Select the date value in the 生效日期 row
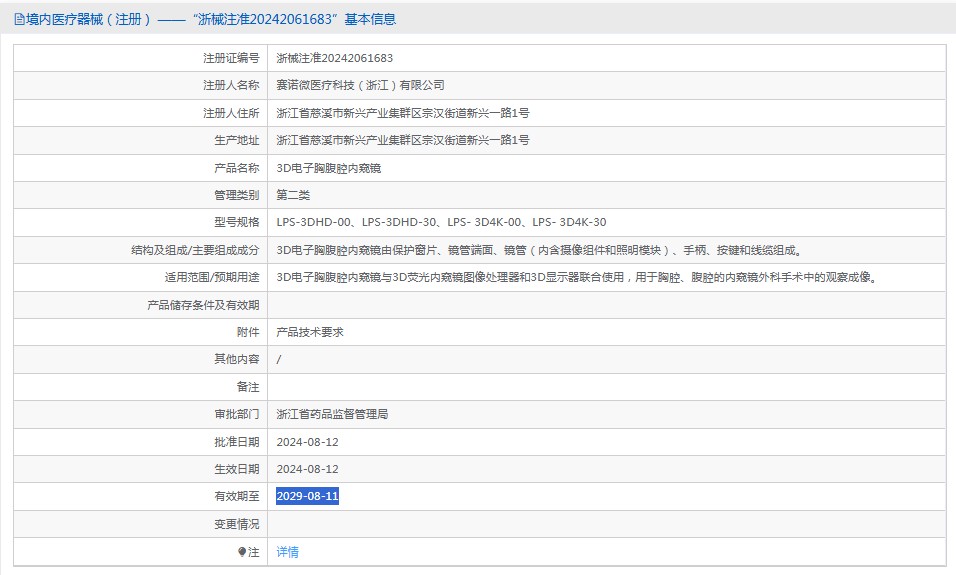Image resolution: width=956 pixels, height=575 pixels. click(307, 469)
